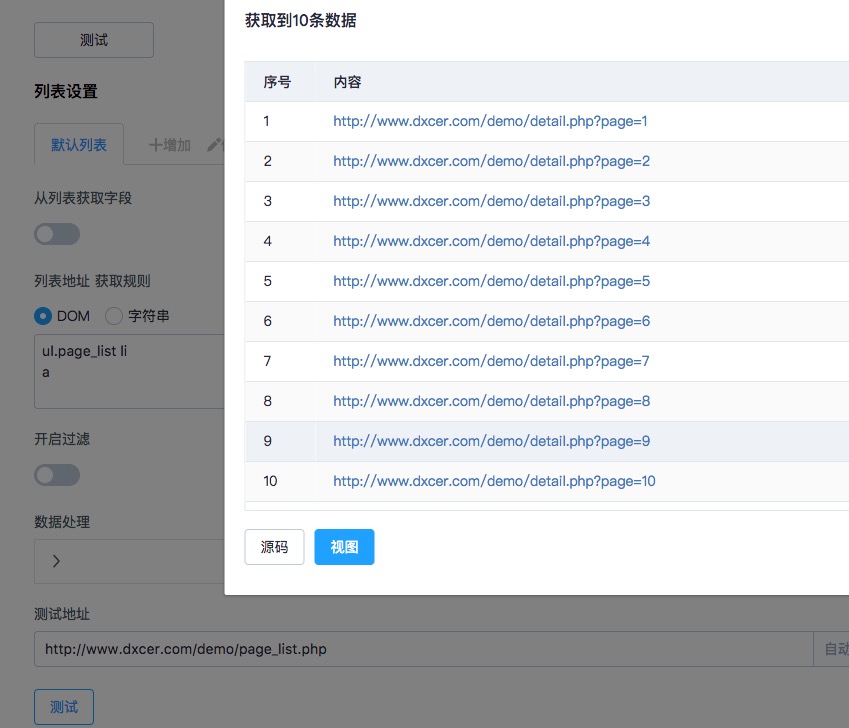The width and height of the screenshot is (849, 728).
Task: Open the detail.php?page=10 link
Action: click(494, 482)
